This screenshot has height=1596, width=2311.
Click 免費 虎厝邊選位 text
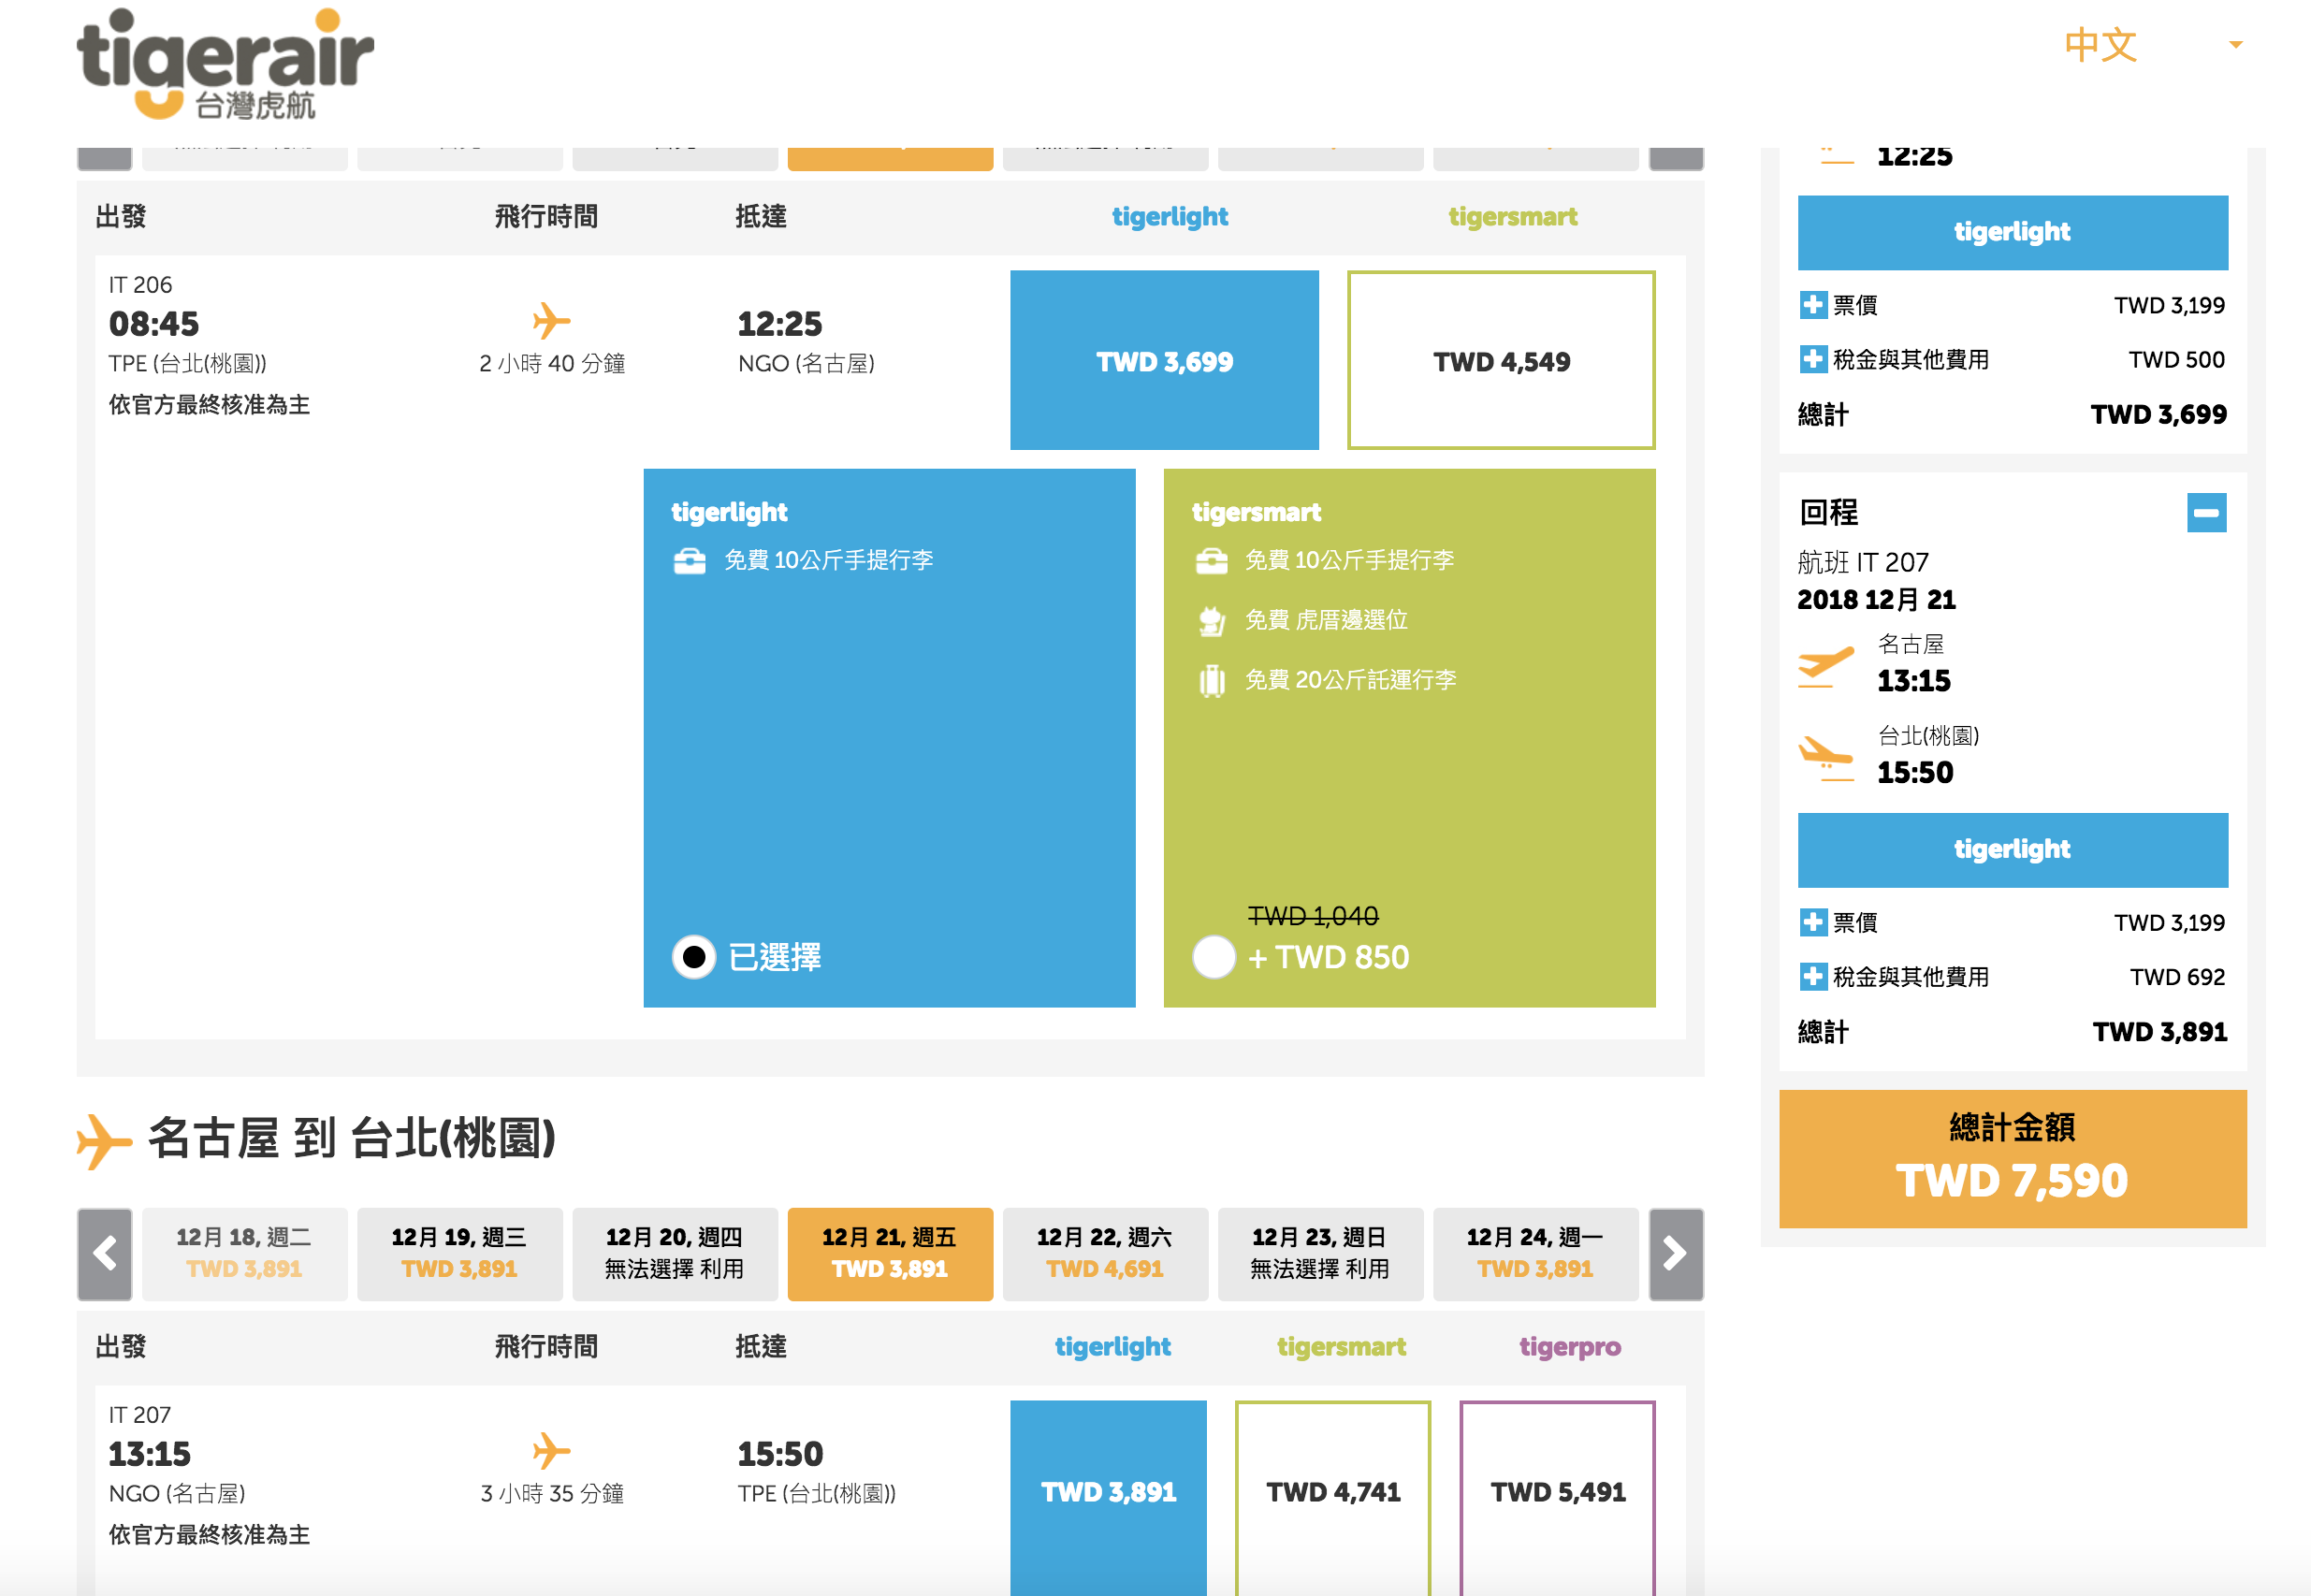[1326, 620]
